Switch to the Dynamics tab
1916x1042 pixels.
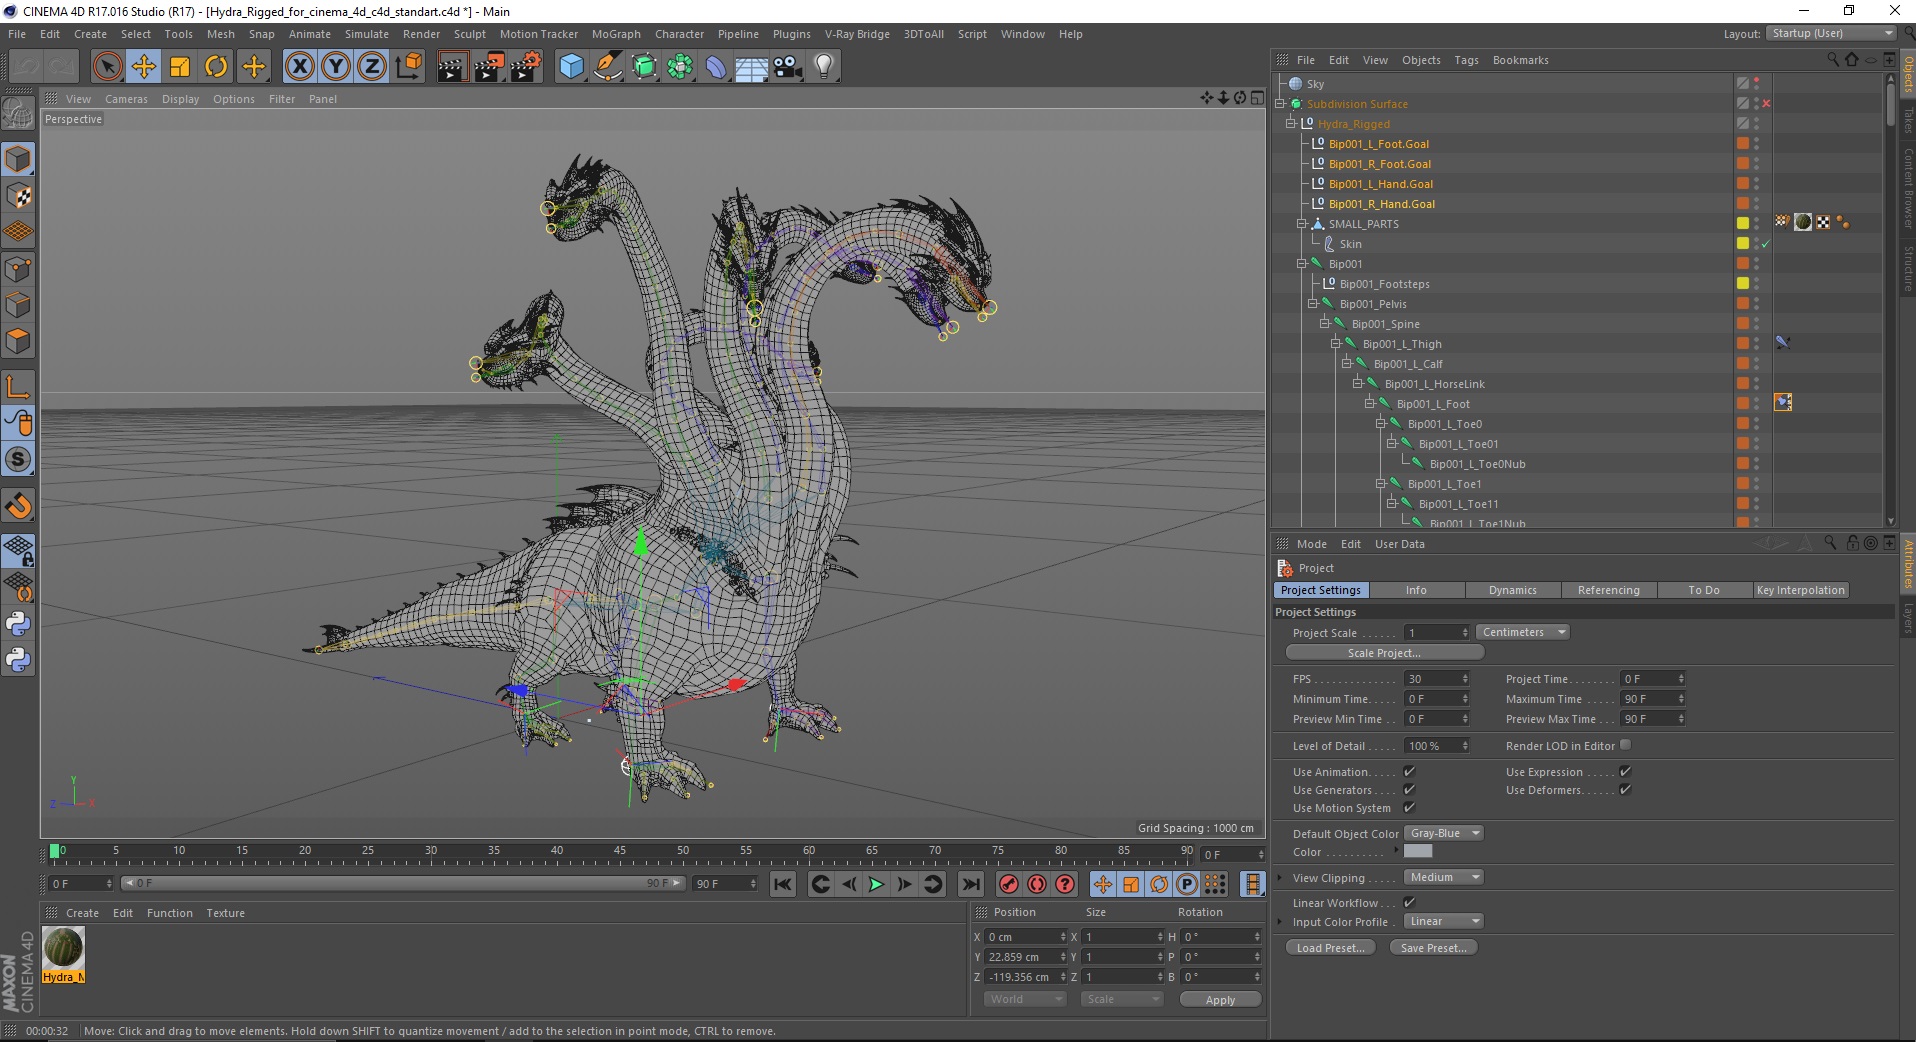click(x=1512, y=590)
